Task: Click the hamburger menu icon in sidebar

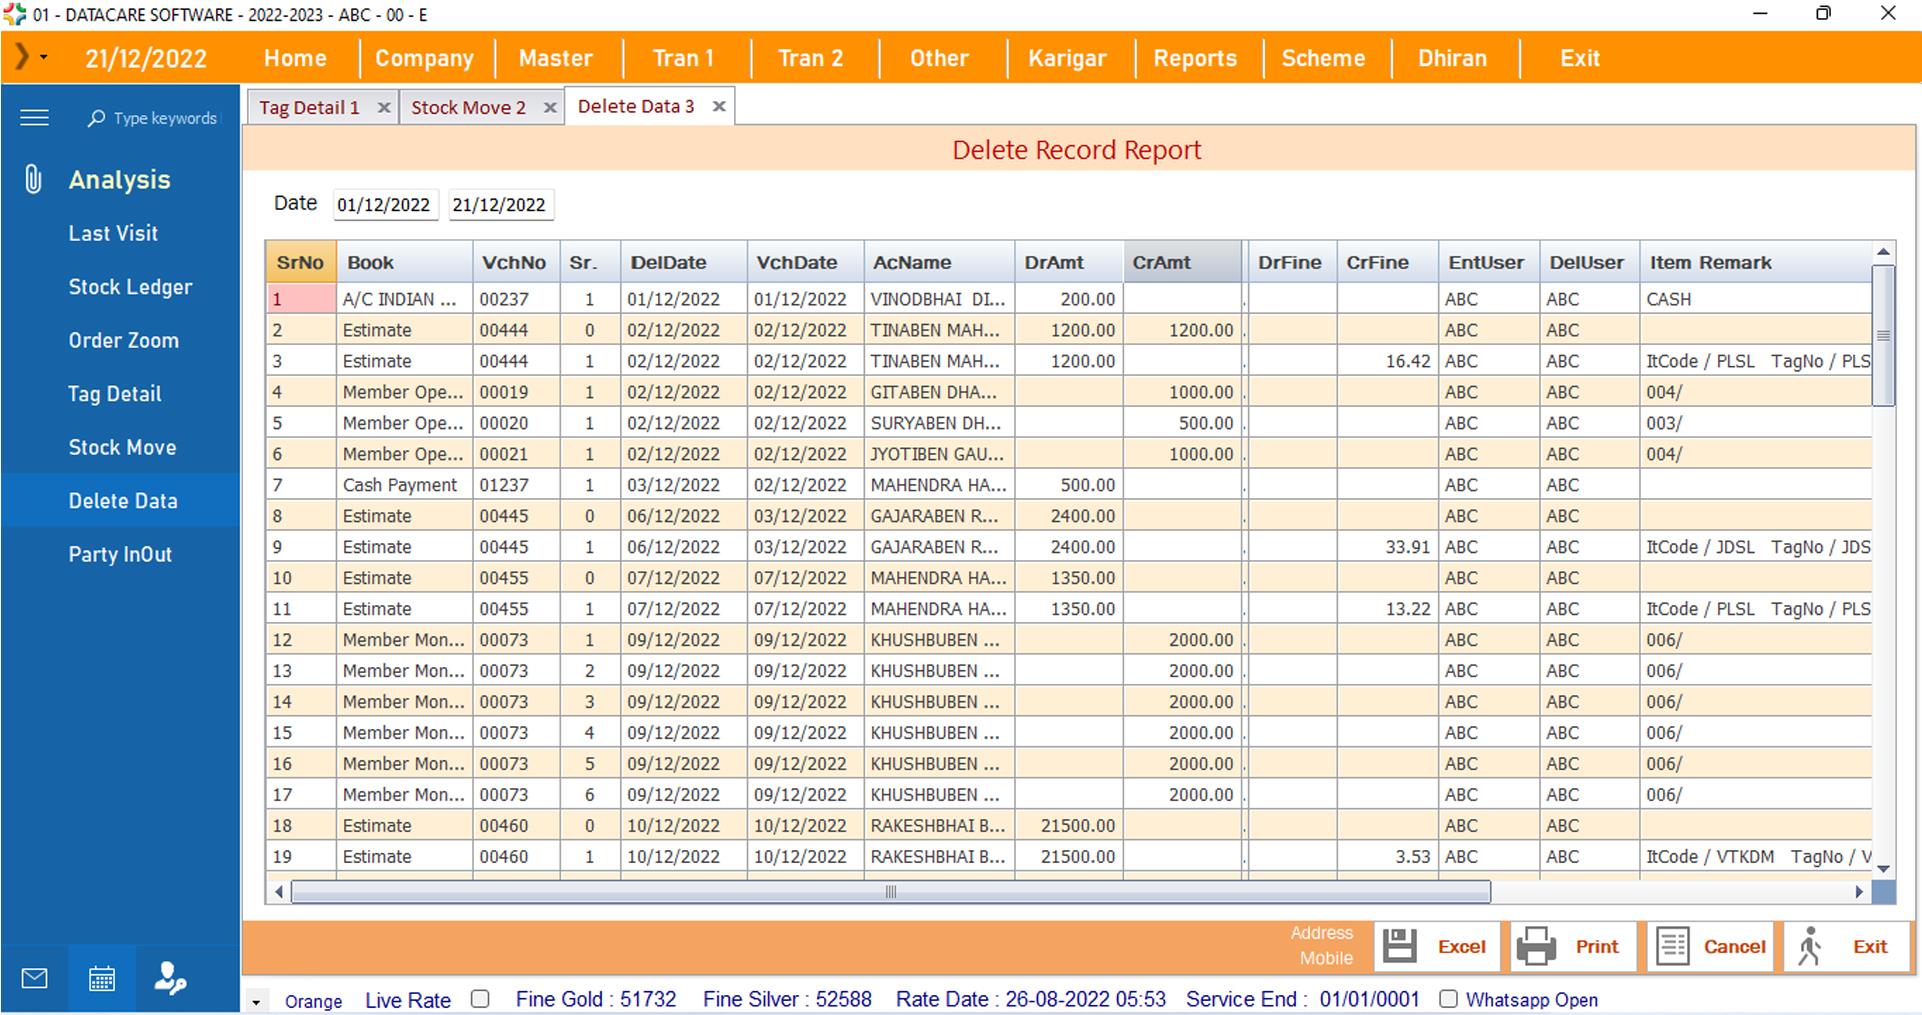Action: point(34,118)
